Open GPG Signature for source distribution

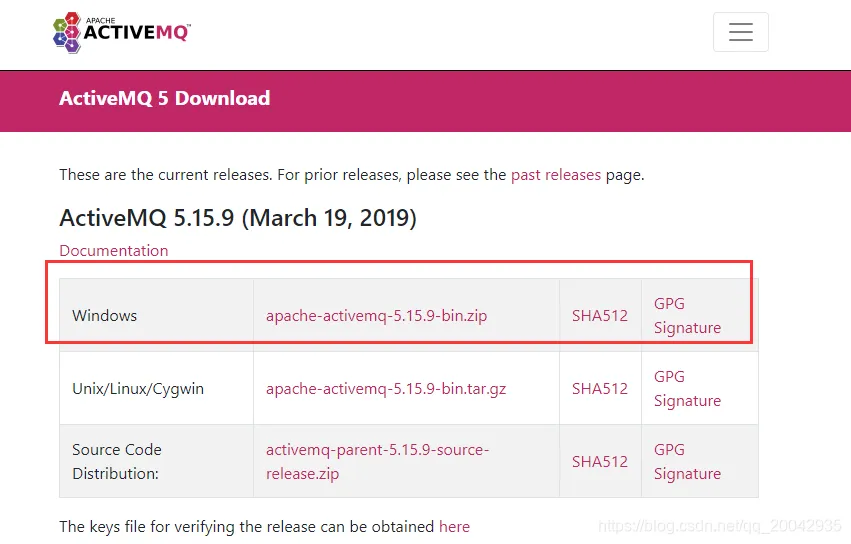687,461
